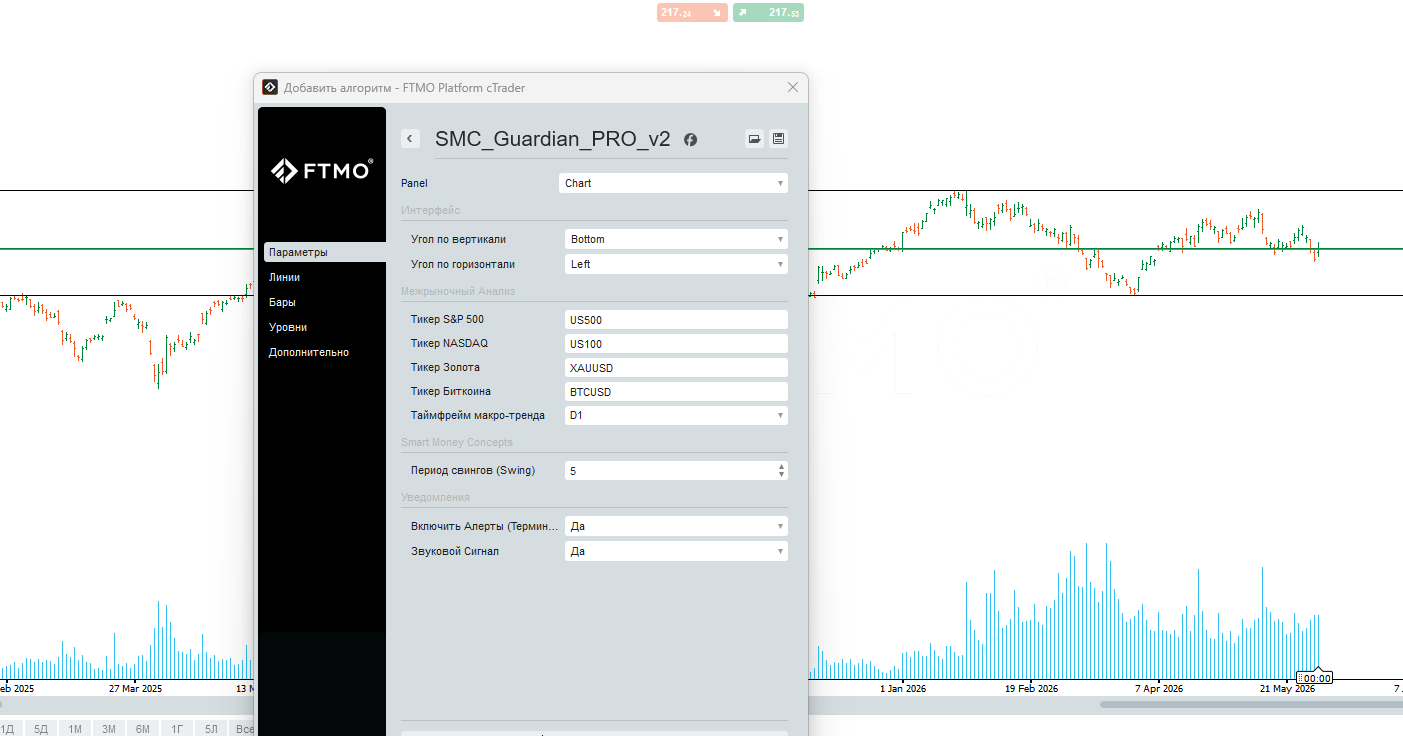Screen dimensions: 1403x736
Task: Open the Звуковой Сигнал dropdown
Action: 676,551
